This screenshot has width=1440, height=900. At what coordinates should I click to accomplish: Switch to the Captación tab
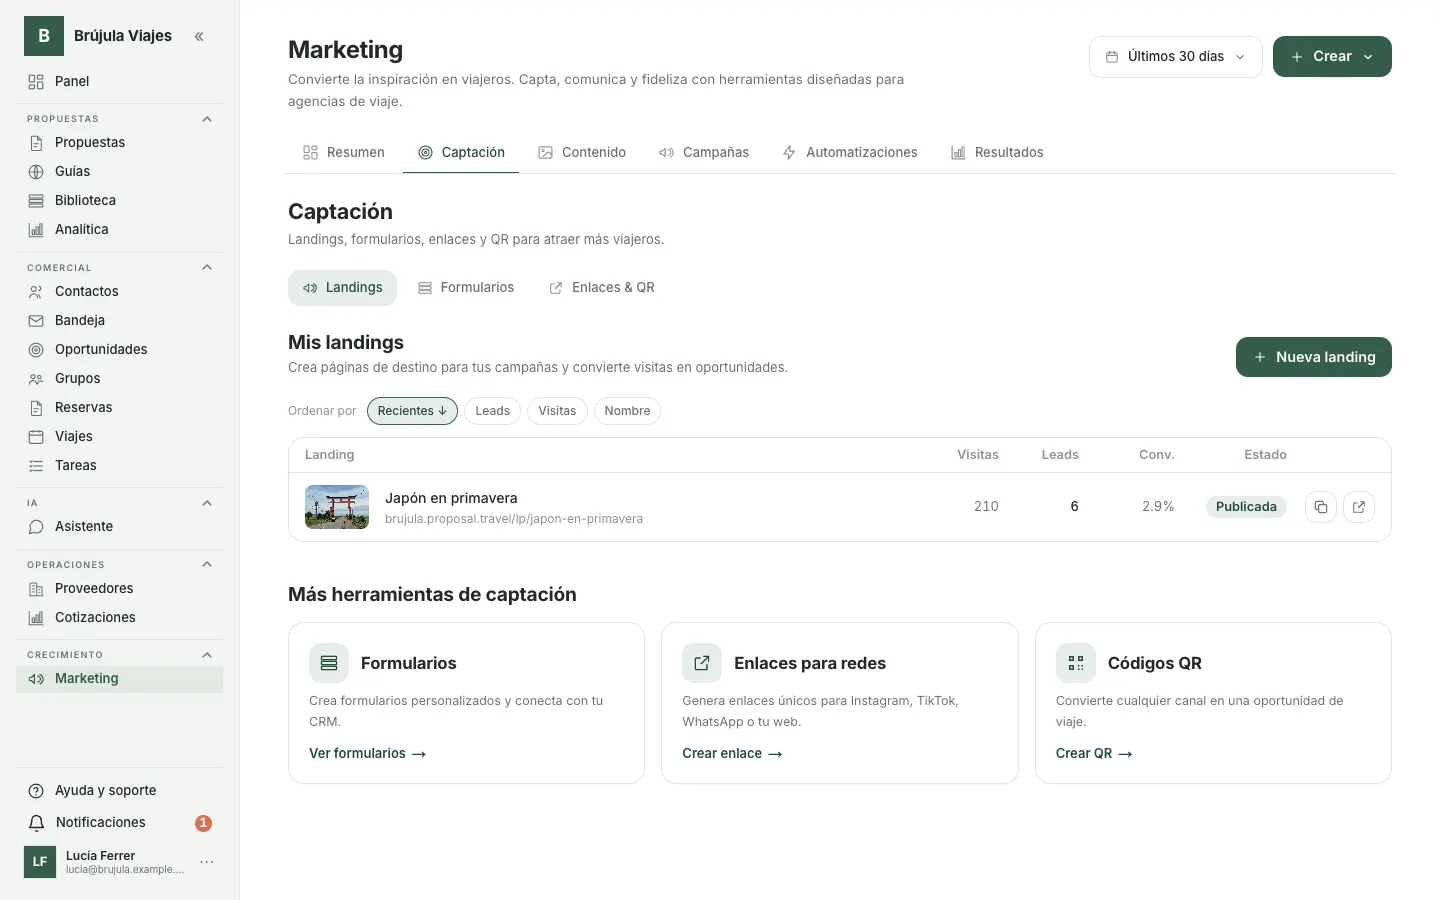[461, 152]
